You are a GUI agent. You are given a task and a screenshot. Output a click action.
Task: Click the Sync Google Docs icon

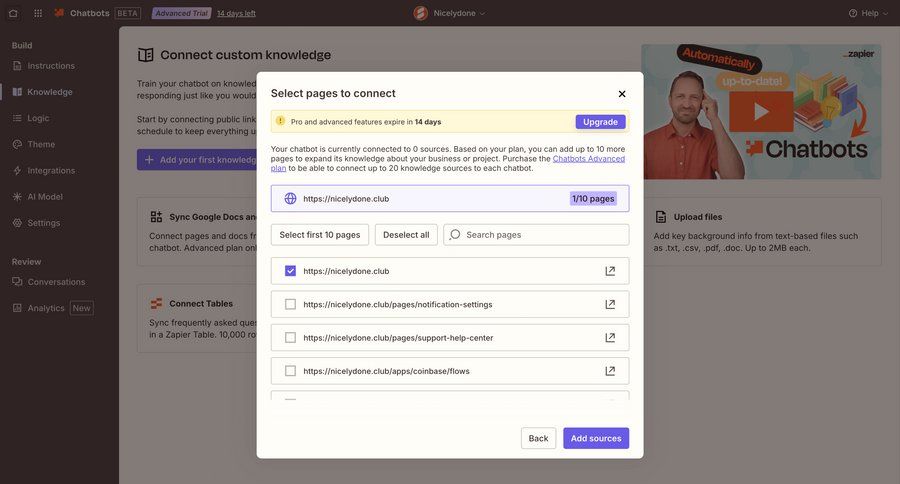[156, 217]
